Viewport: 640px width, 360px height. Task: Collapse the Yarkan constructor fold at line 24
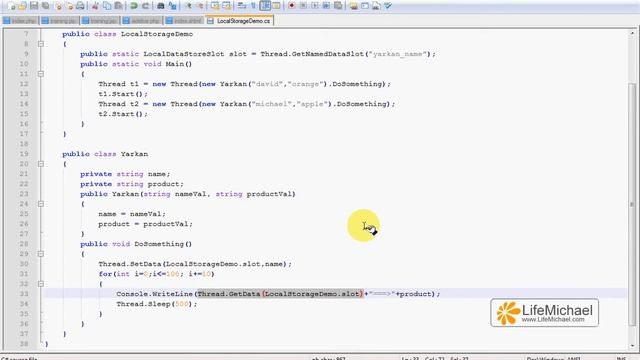[41, 204]
